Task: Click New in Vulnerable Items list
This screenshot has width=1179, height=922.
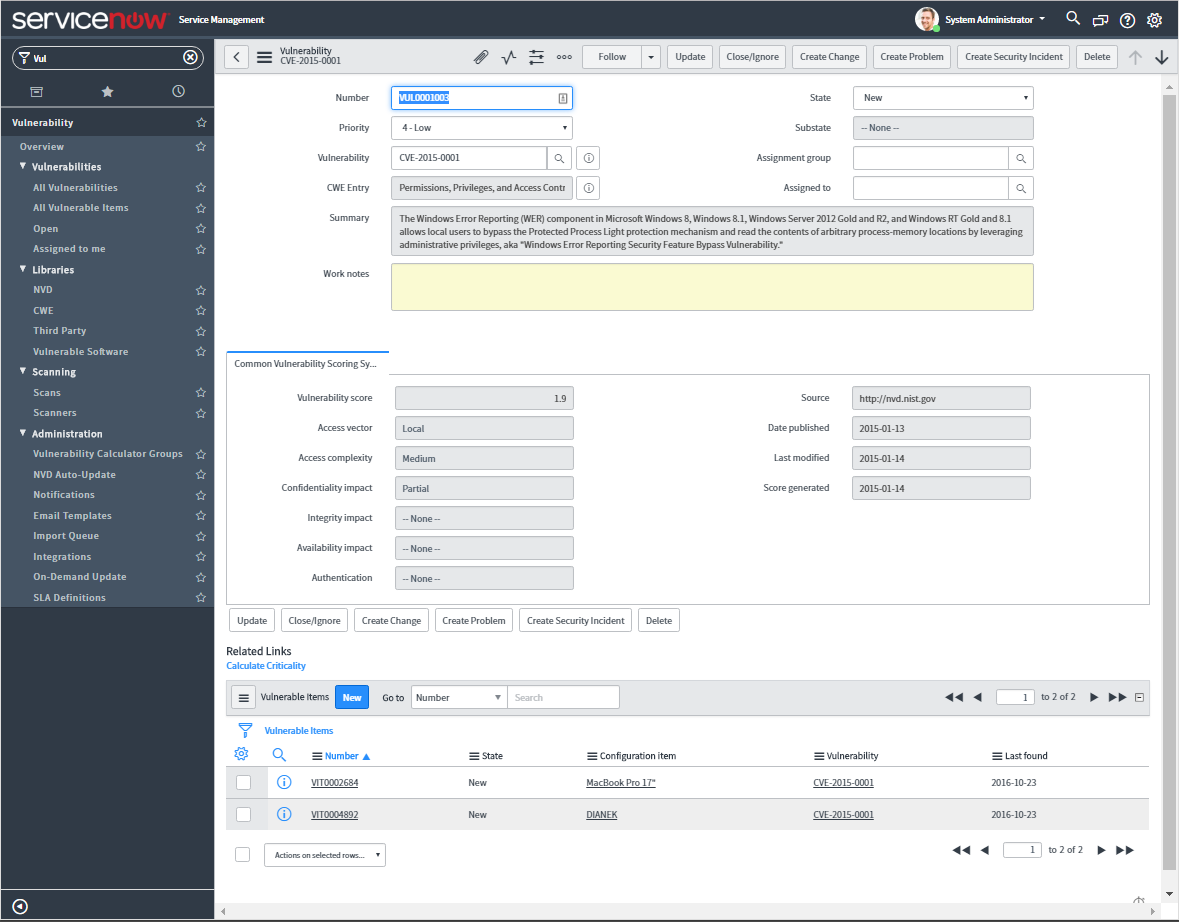Action: click(x=352, y=697)
